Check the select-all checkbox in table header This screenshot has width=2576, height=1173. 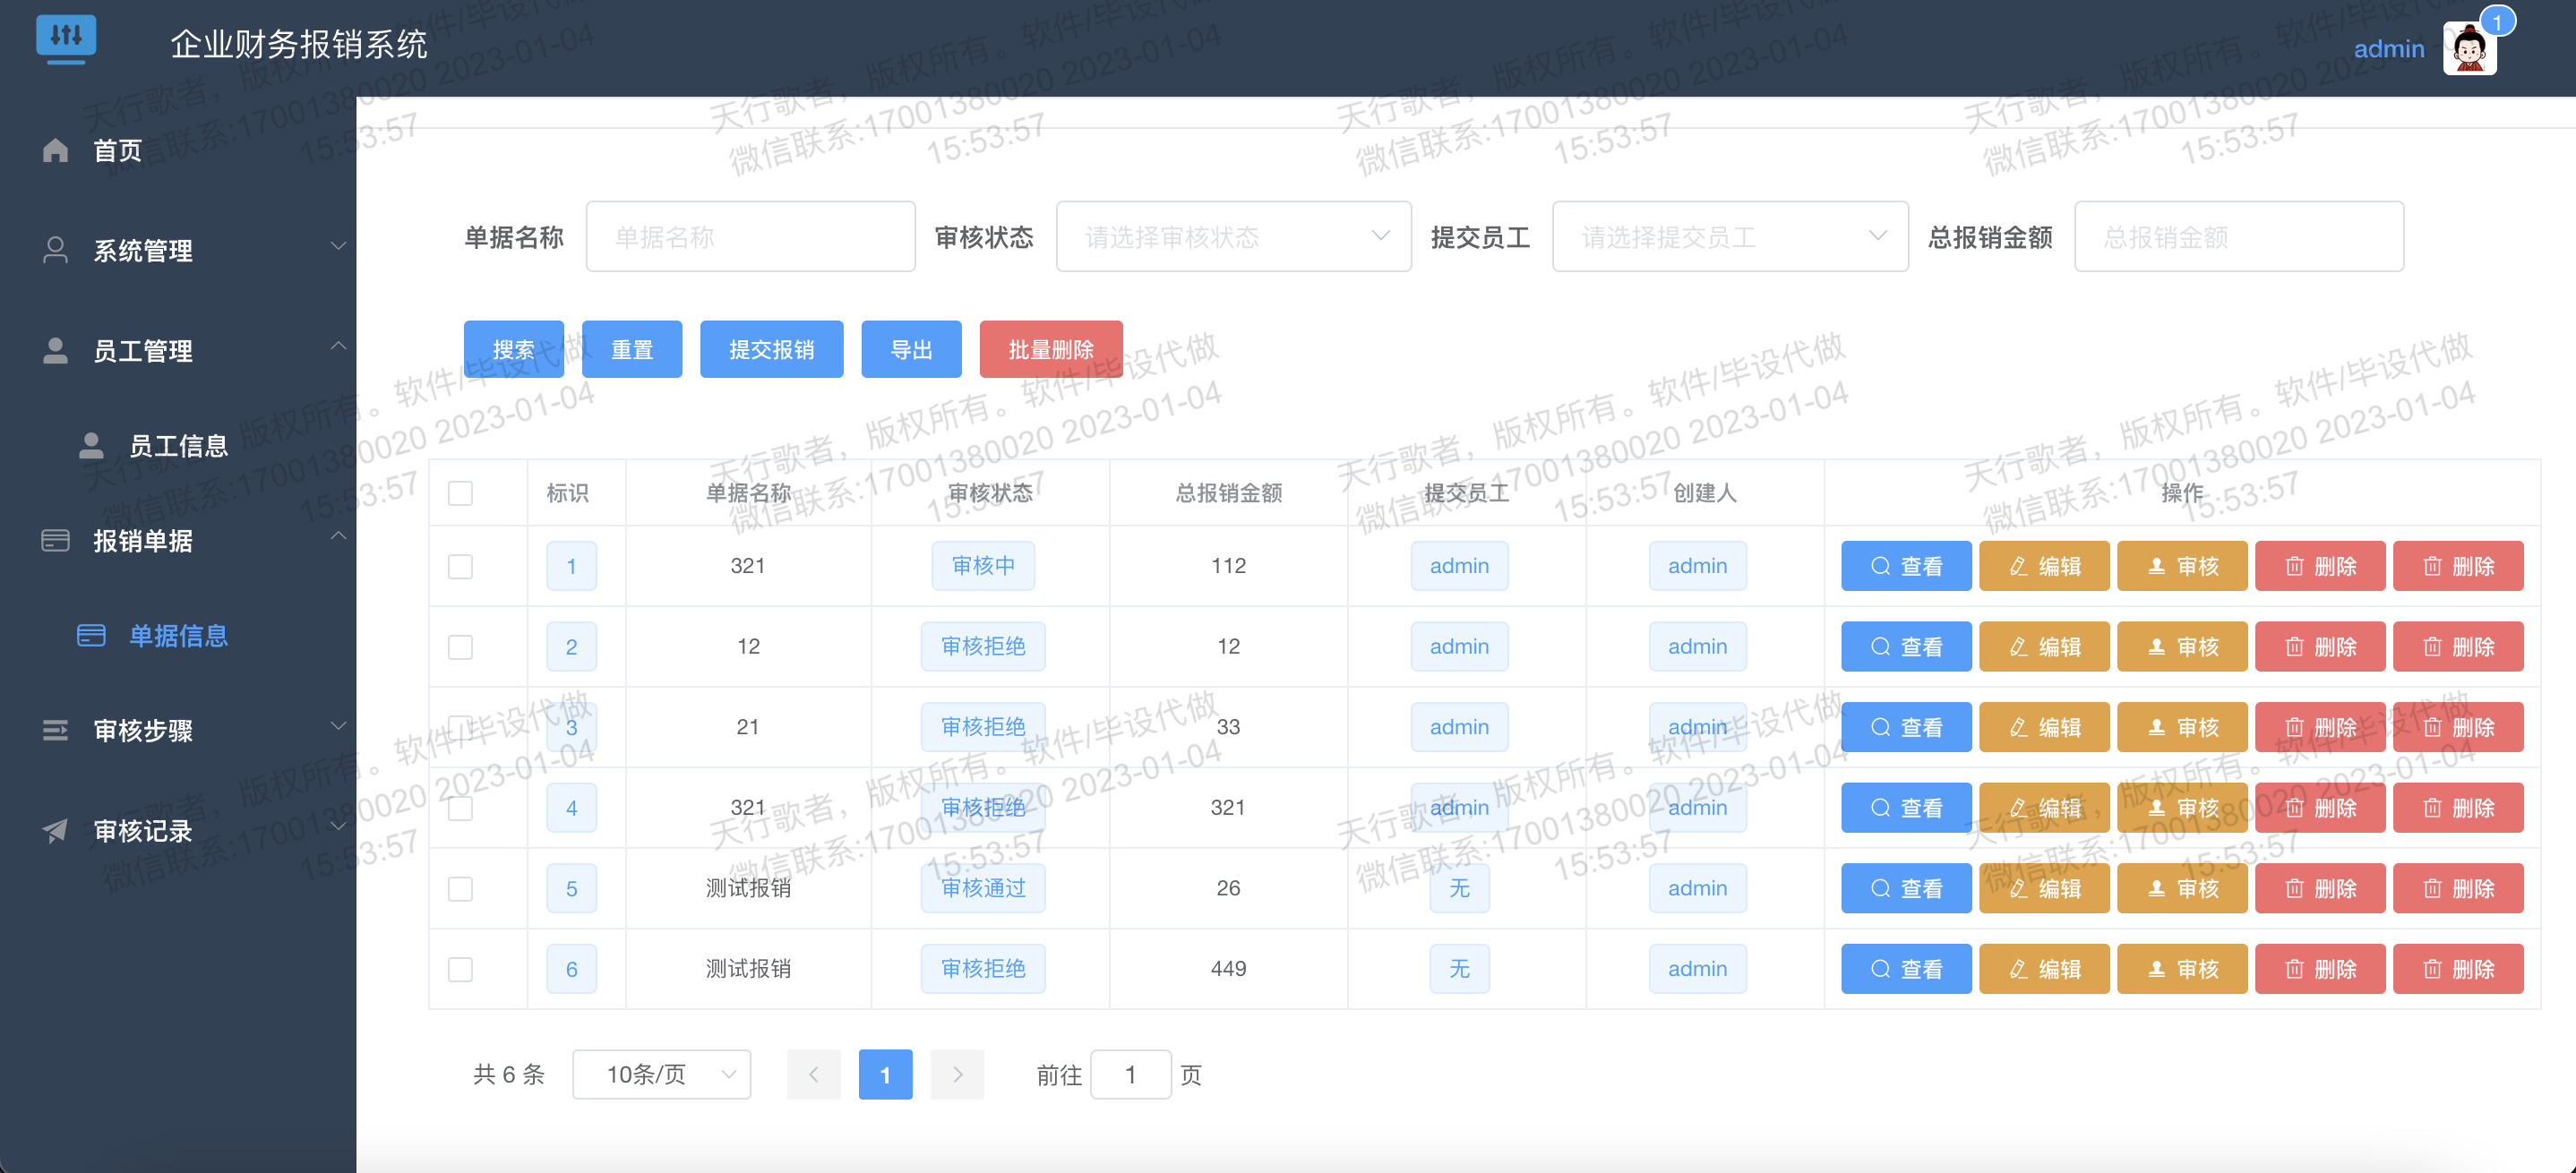(460, 492)
